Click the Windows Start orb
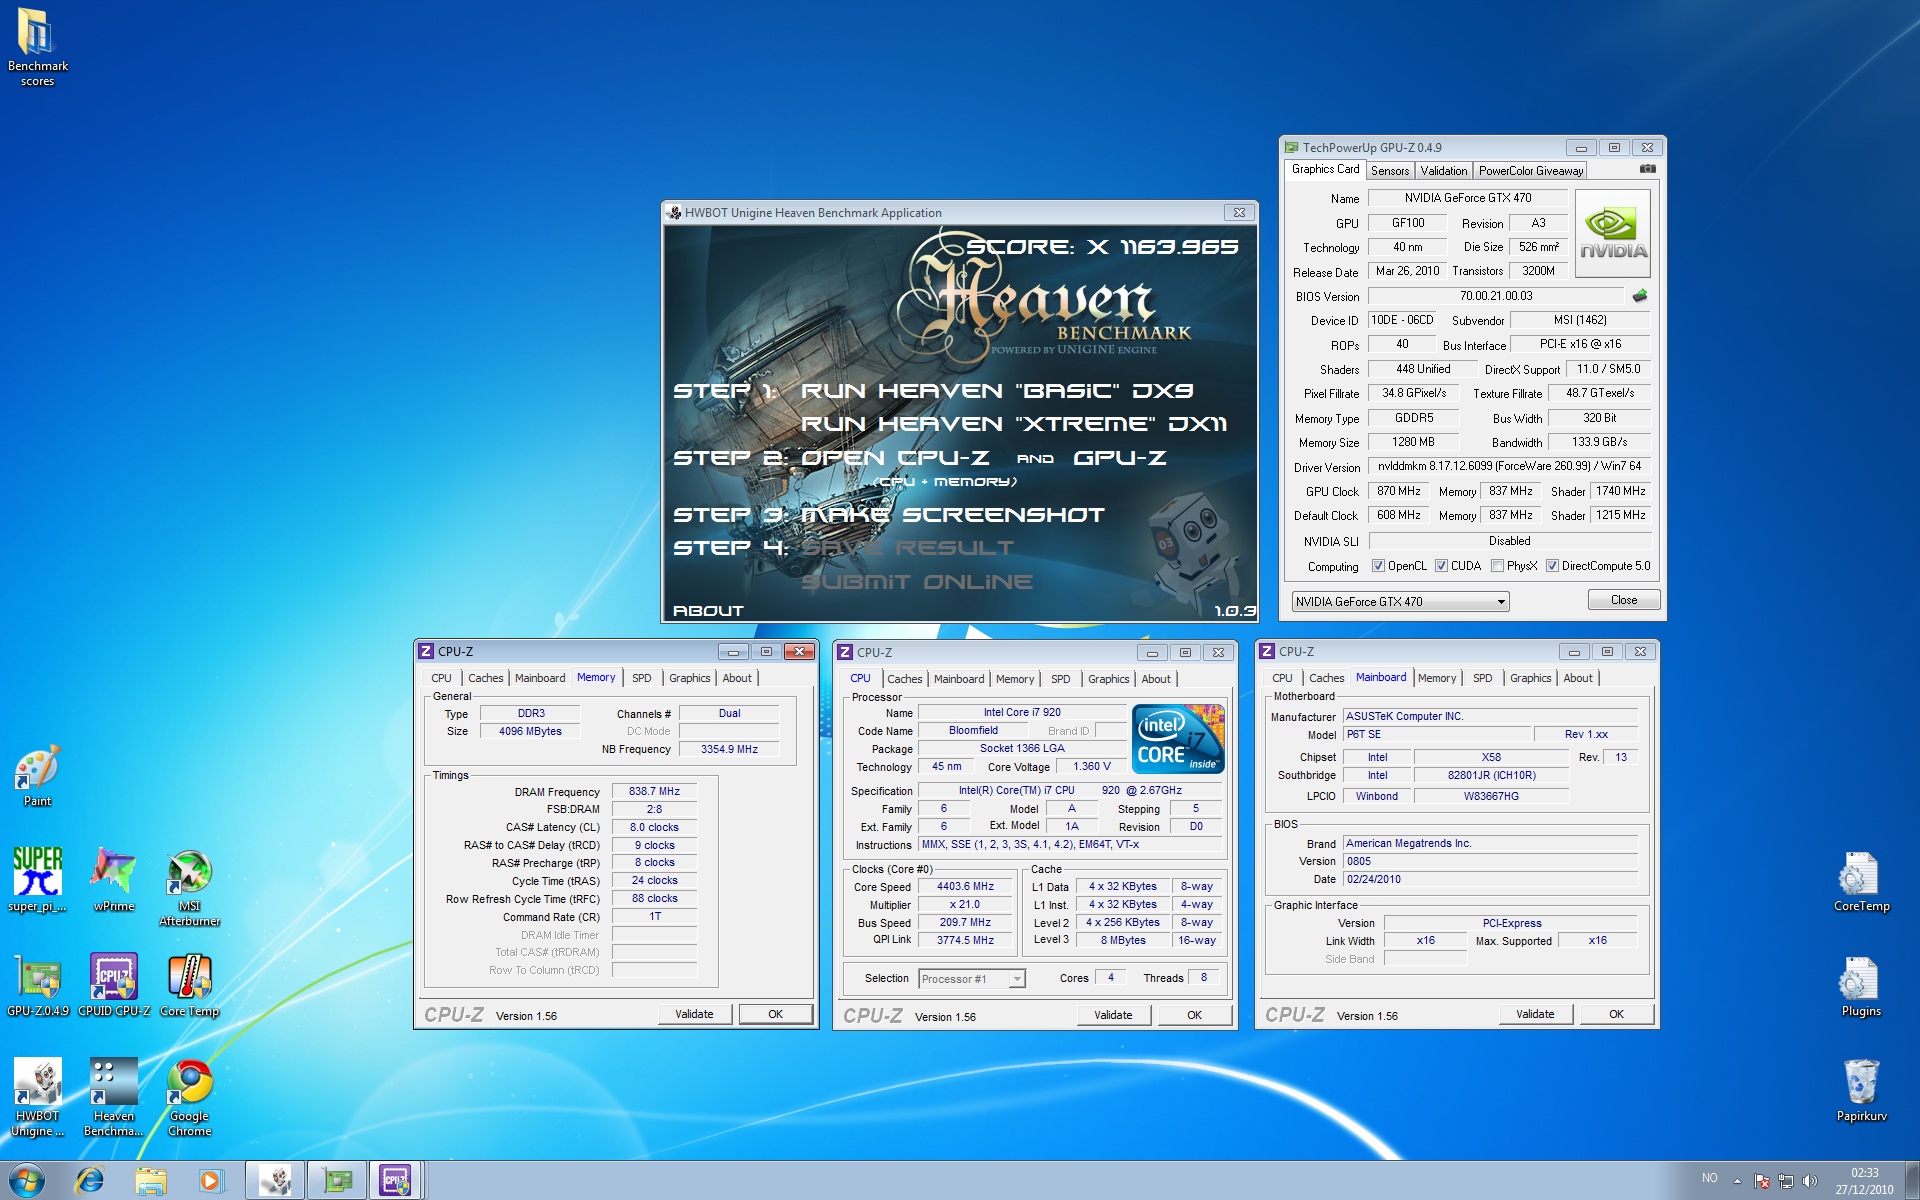 click(27, 1180)
